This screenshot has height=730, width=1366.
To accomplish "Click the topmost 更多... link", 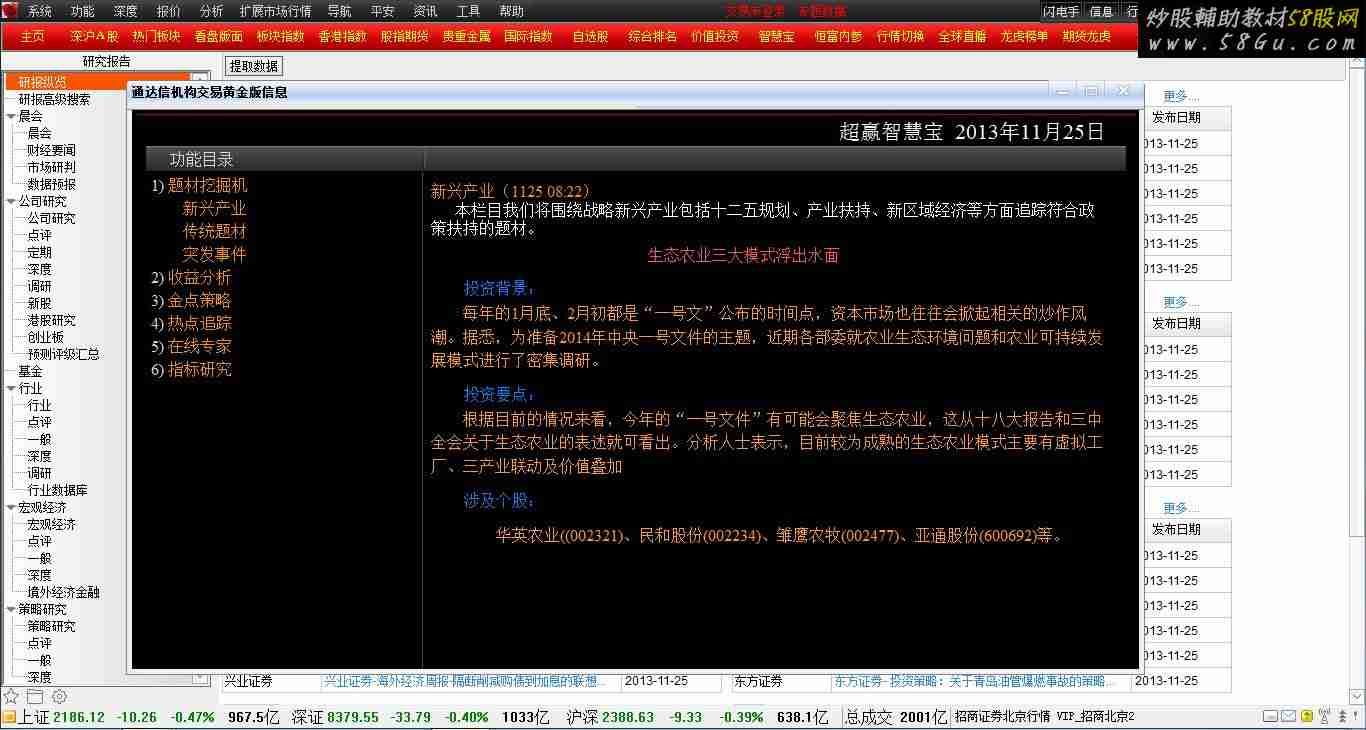I will point(1181,97).
